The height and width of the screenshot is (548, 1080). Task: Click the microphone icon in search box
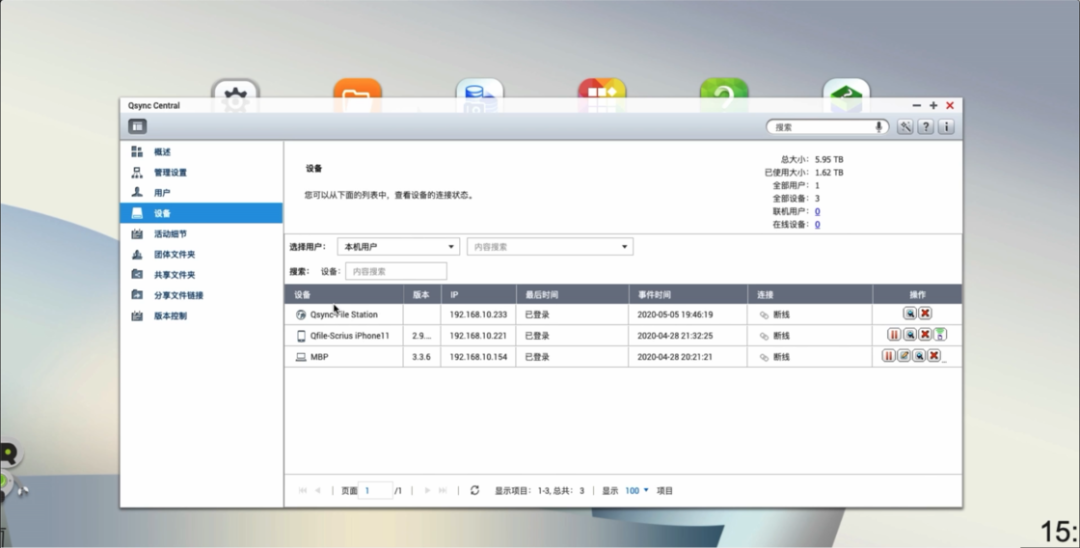879,127
